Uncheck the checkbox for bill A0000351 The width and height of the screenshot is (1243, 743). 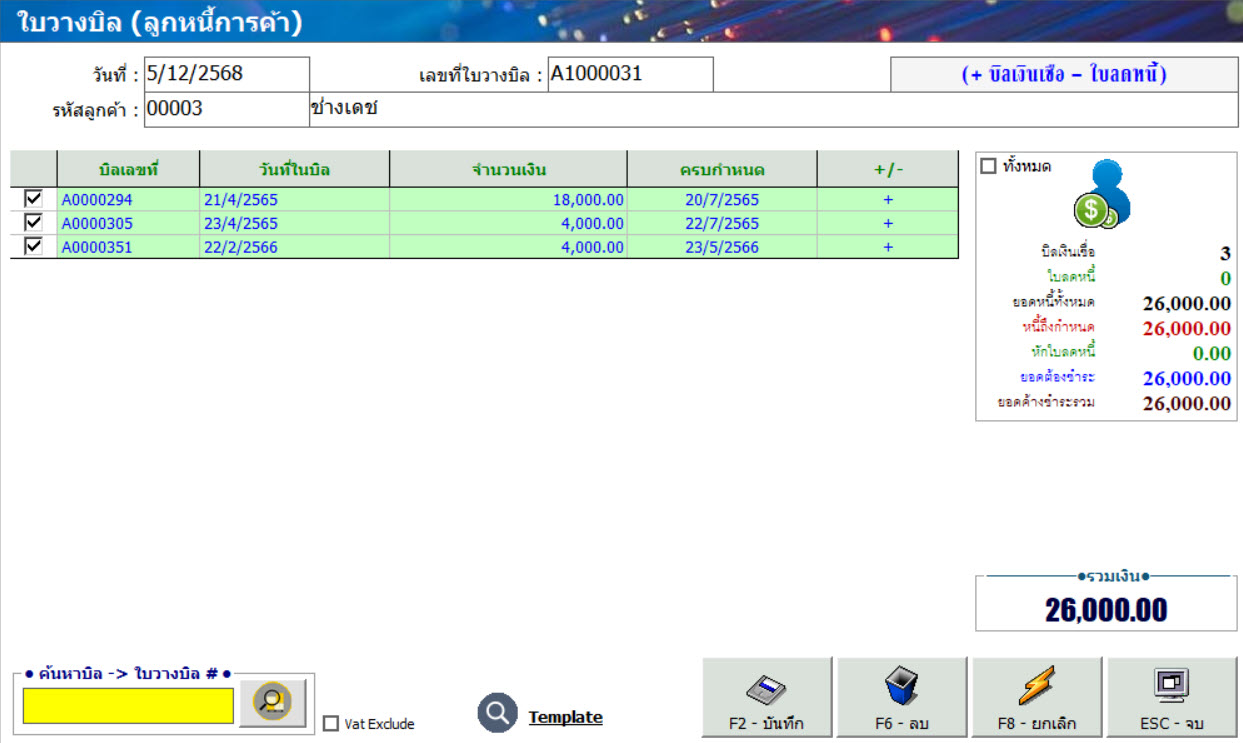[x=33, y=247]
